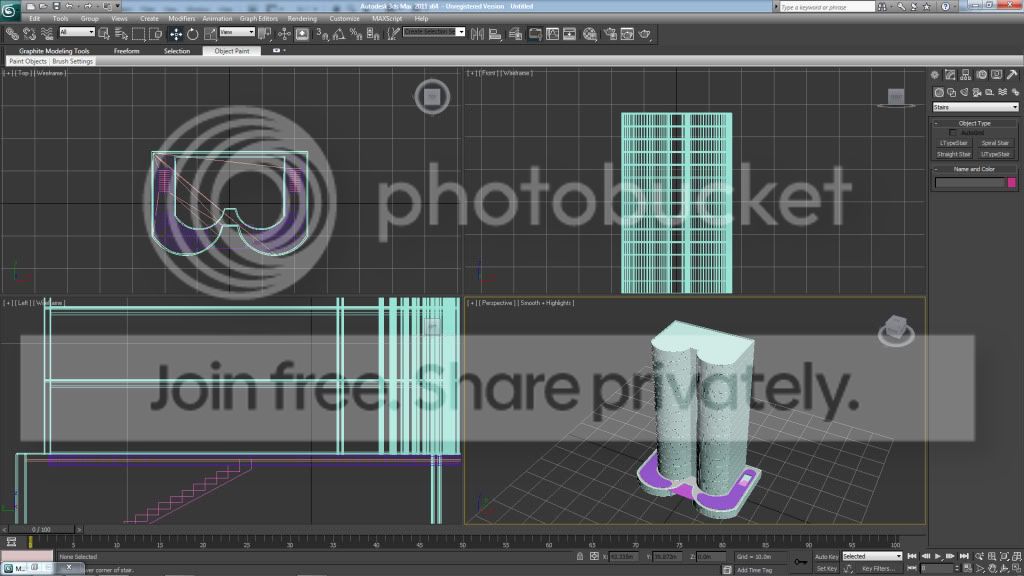Open the Key Filters dialog
The height and width of the screenshot is (576, 1024).
click(x=877, y=569)
